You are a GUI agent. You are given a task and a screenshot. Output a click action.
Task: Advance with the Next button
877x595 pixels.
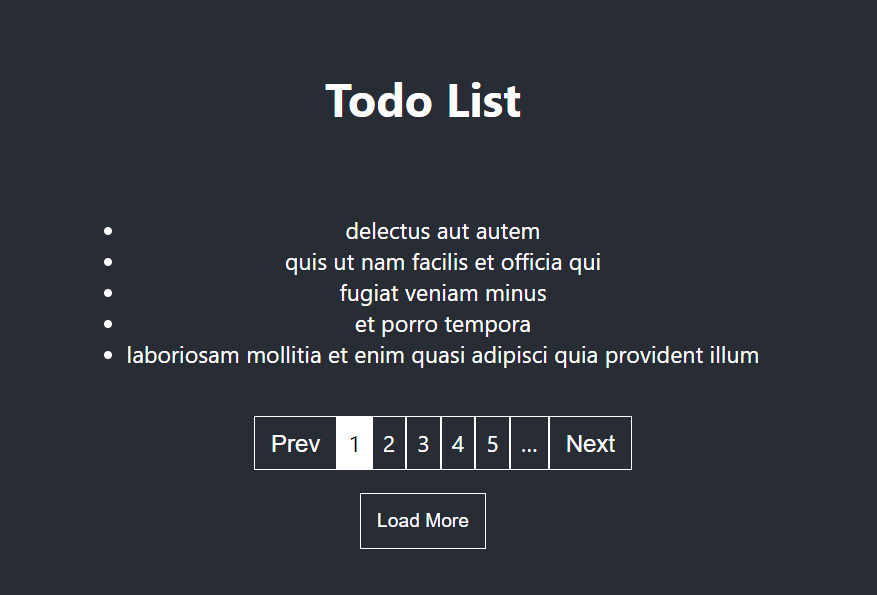point(591,443)
